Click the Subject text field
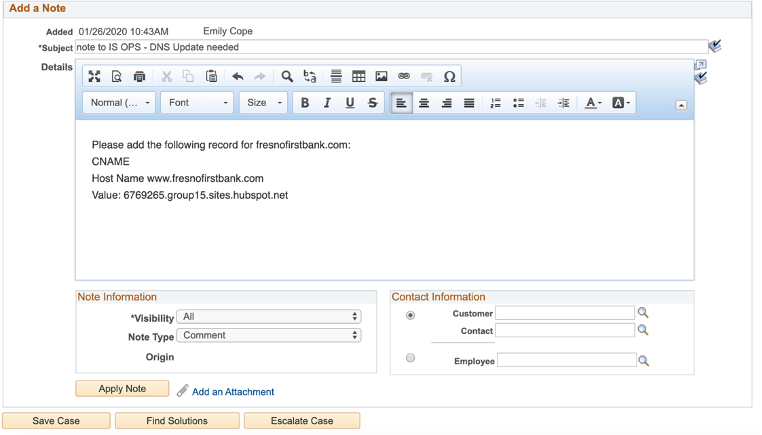The width and height of the screenshot is (762, 435). (x=390, y=47)
